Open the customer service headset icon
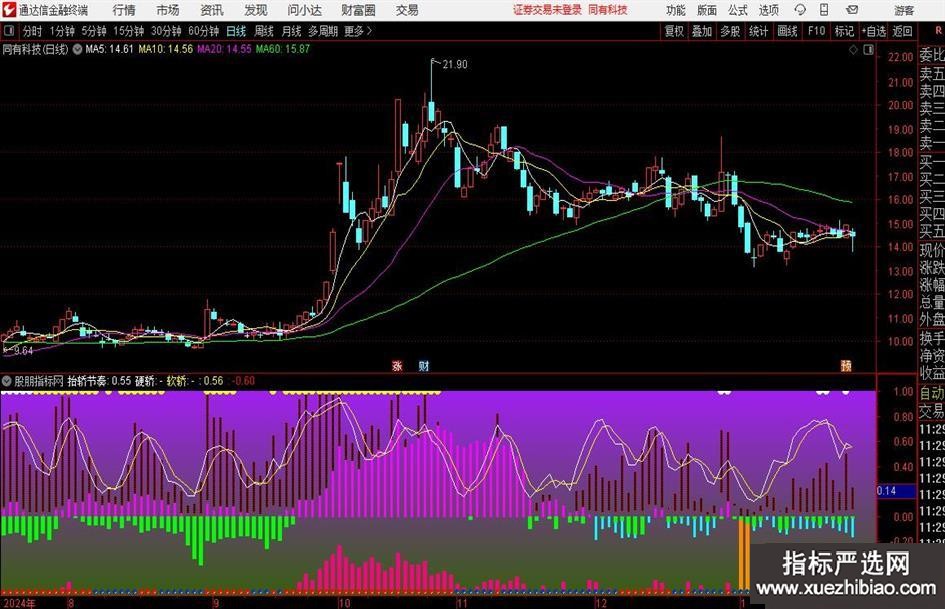 click(800, 10)
